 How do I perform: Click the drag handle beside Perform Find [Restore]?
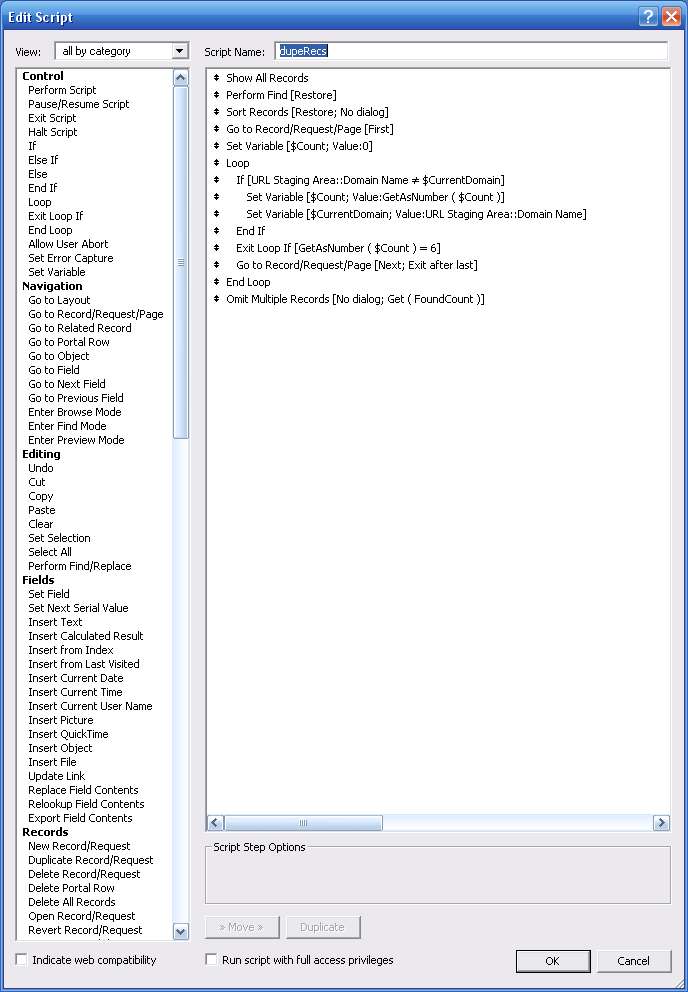[216, 95]
